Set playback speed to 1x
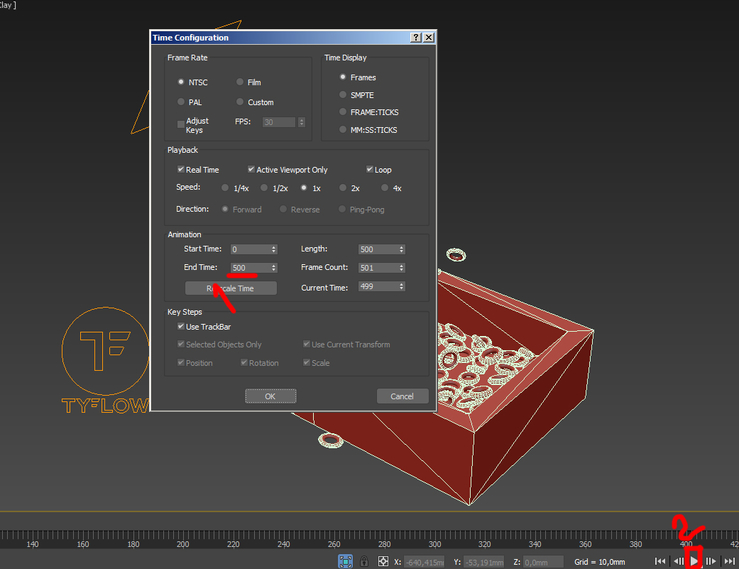739x569 pixels. (x=304, y=188)
